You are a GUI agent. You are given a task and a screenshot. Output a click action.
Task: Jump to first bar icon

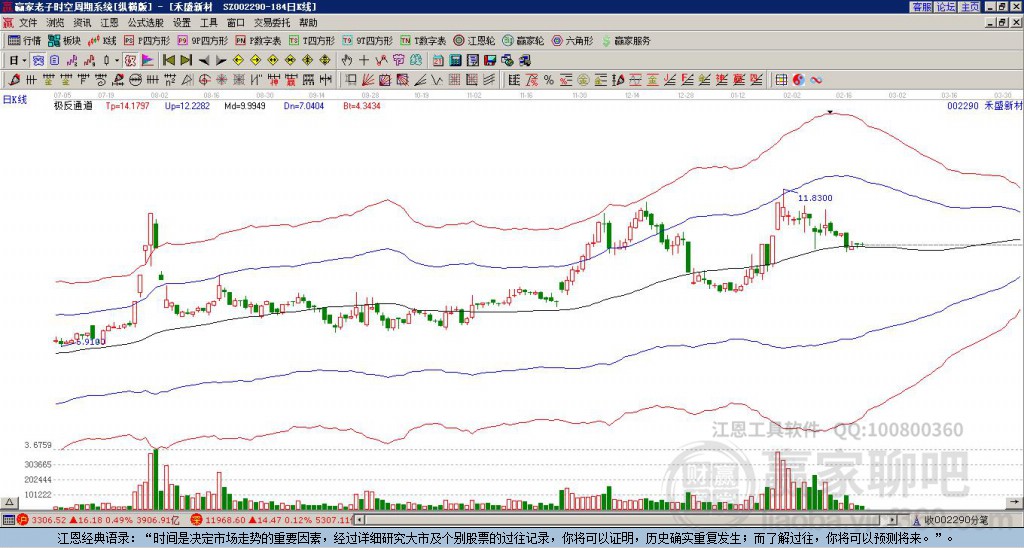coord(169,61)
